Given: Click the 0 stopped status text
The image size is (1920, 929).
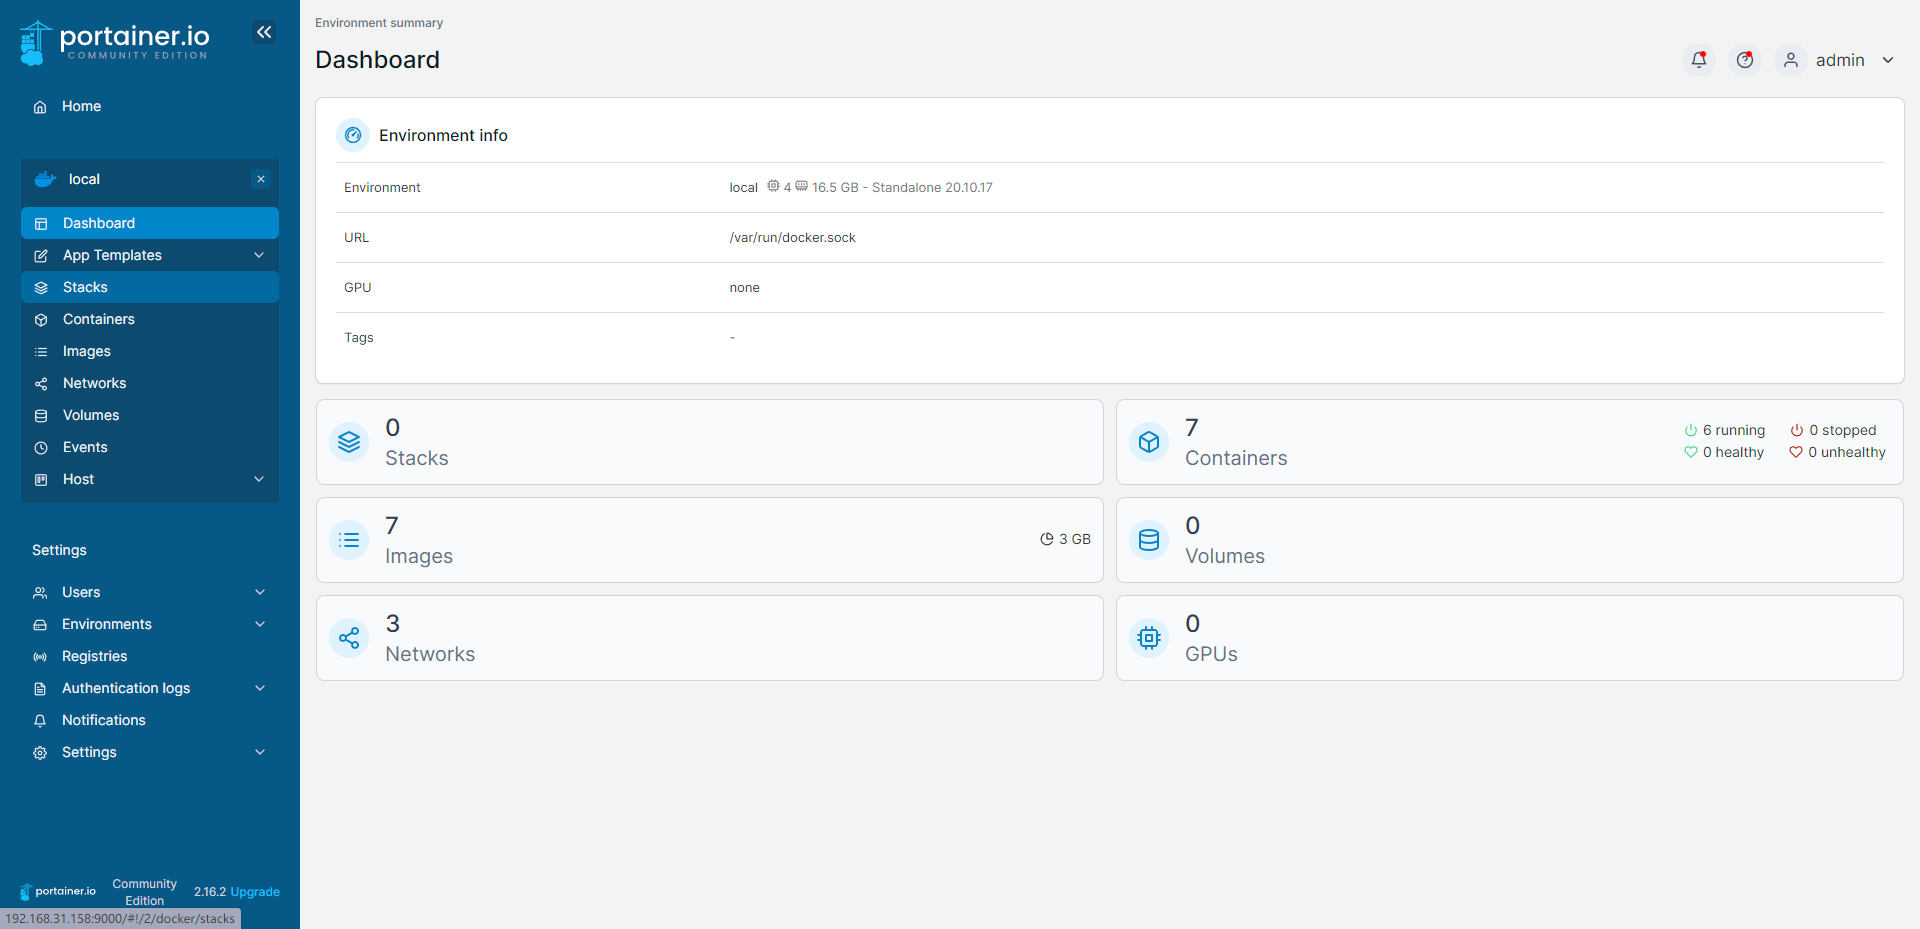Looking at the screenshot, I should tap(1842, 430).
